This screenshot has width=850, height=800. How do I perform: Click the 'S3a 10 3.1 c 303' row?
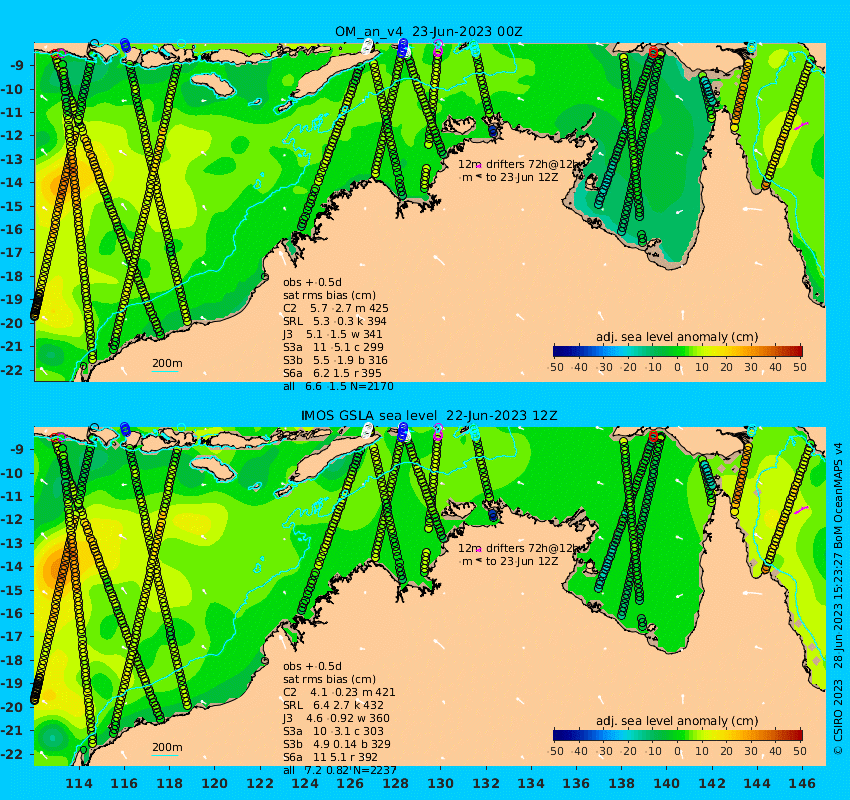(333, 731)
